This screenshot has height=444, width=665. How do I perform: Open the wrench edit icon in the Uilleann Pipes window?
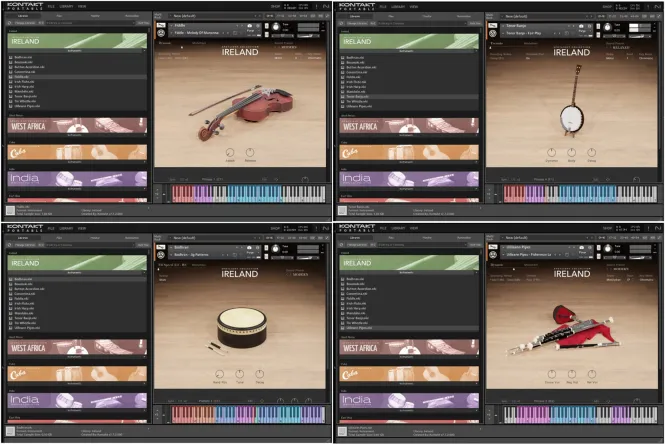(x=492, y=247)
